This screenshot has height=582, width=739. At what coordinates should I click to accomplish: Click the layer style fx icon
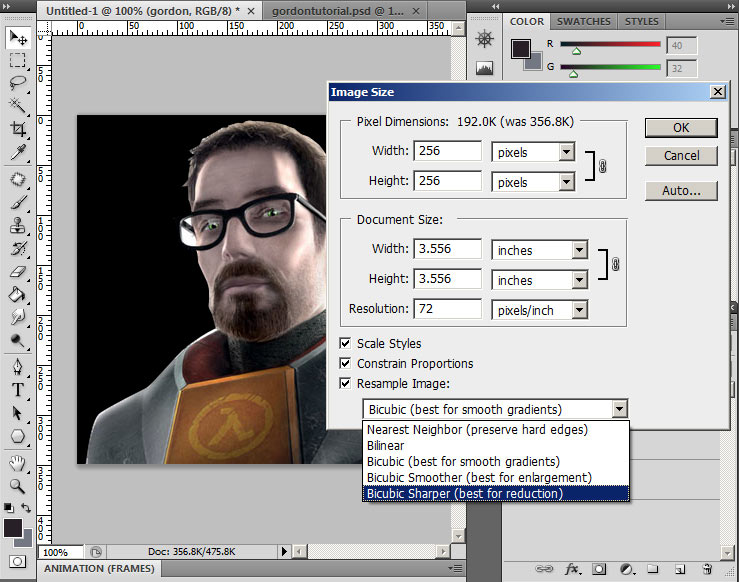pyautogui.click(x=573, y=569)
